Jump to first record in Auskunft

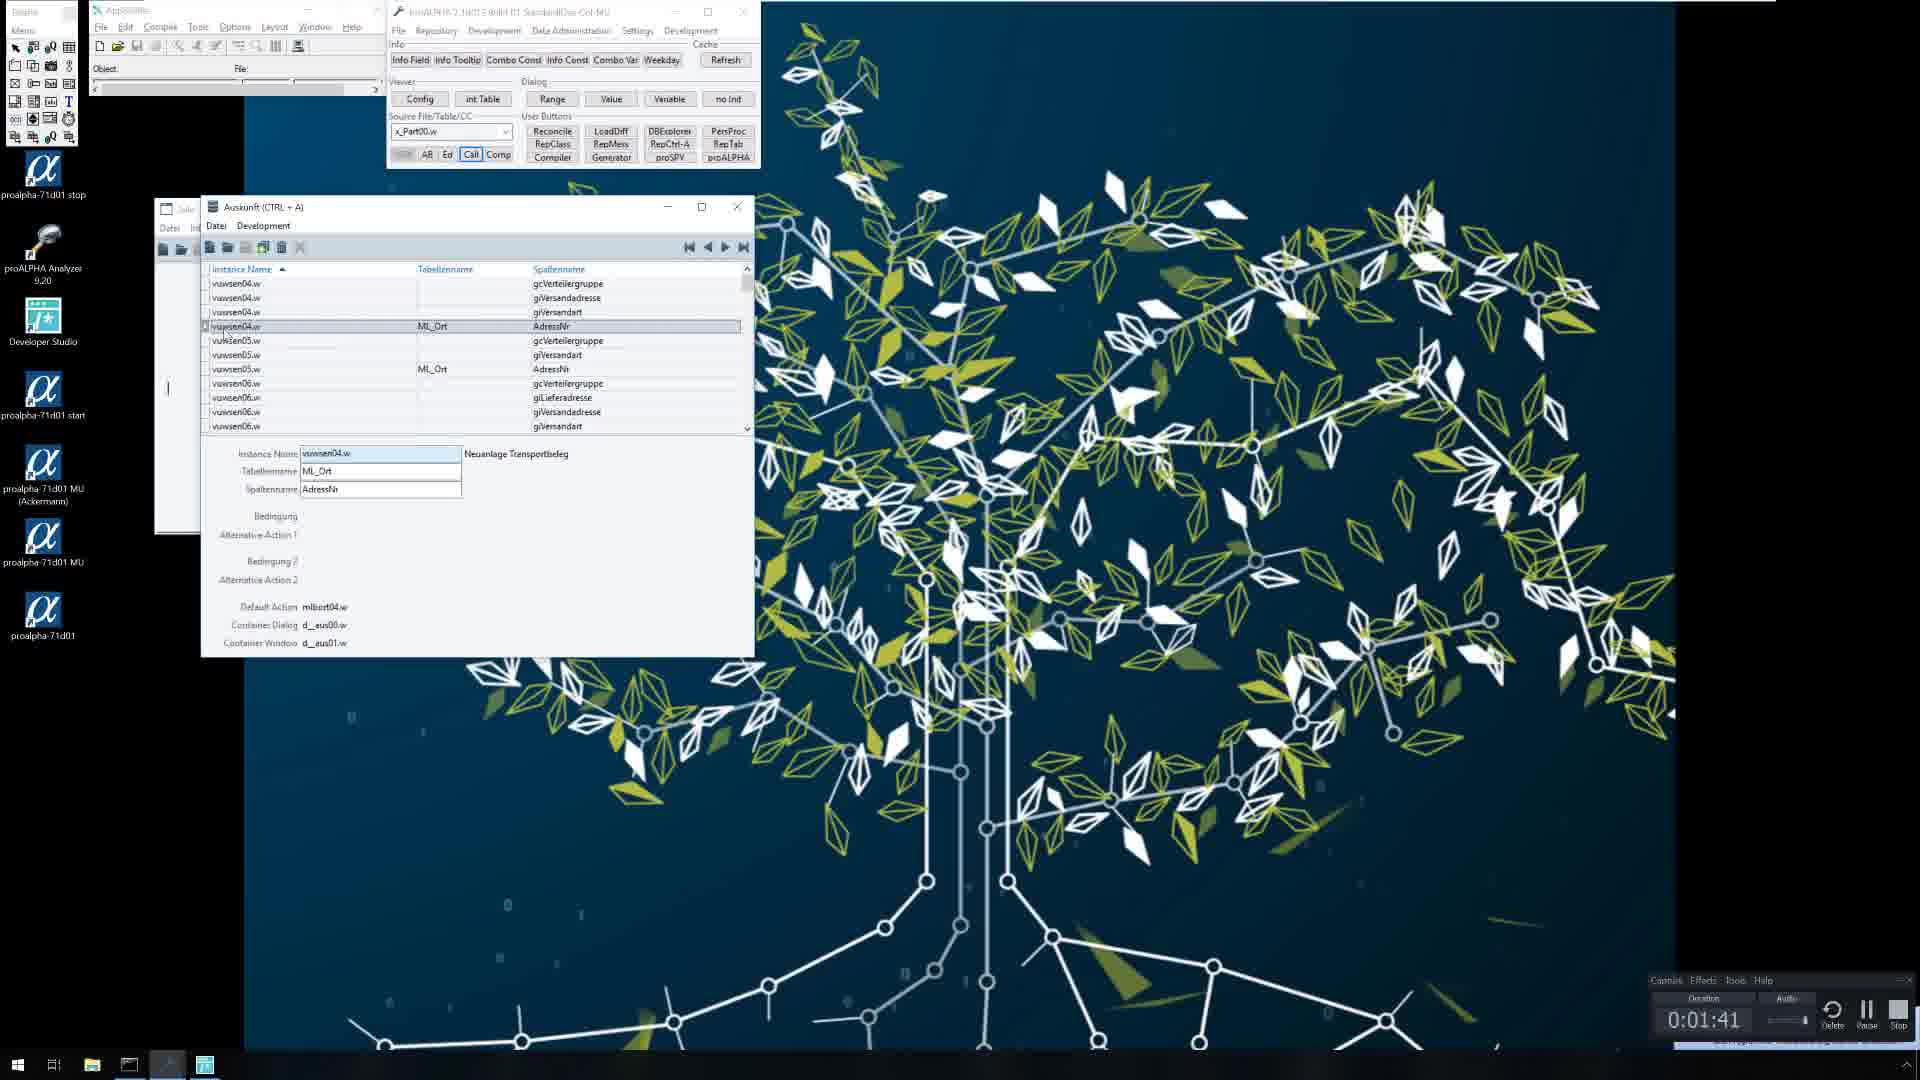(689, 247)
